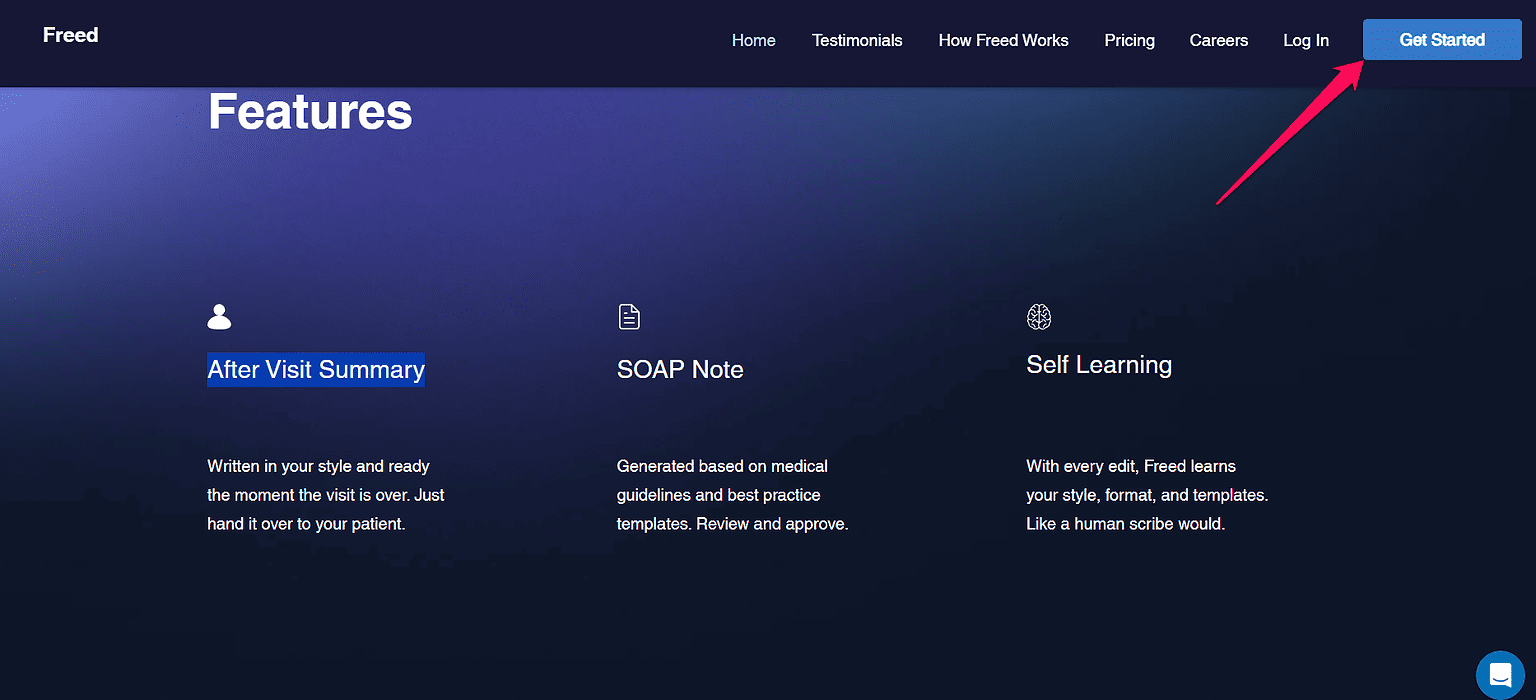Select Testimonials in the navigation bar
The width and height of the screenshot is (1536, 700).
pos(857,40)
